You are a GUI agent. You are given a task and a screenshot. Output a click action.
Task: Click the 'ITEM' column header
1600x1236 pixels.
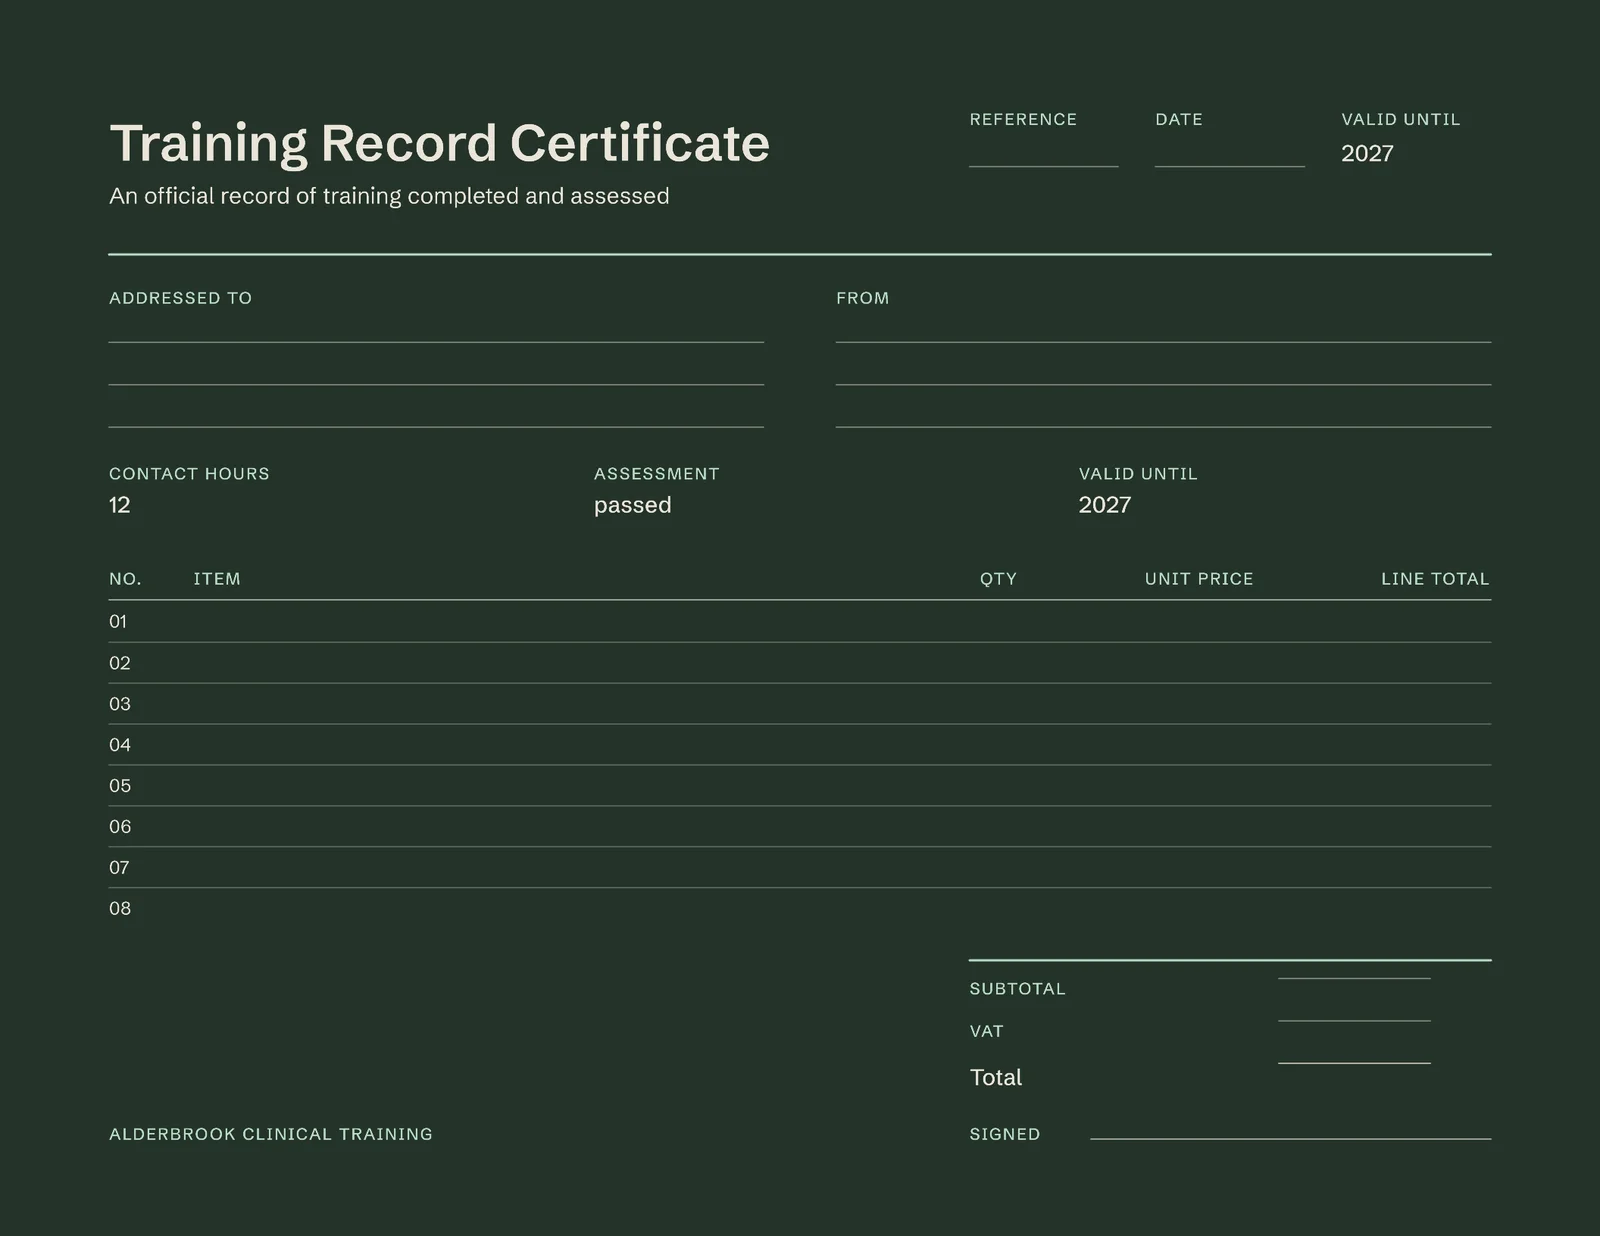click(217, 579)
